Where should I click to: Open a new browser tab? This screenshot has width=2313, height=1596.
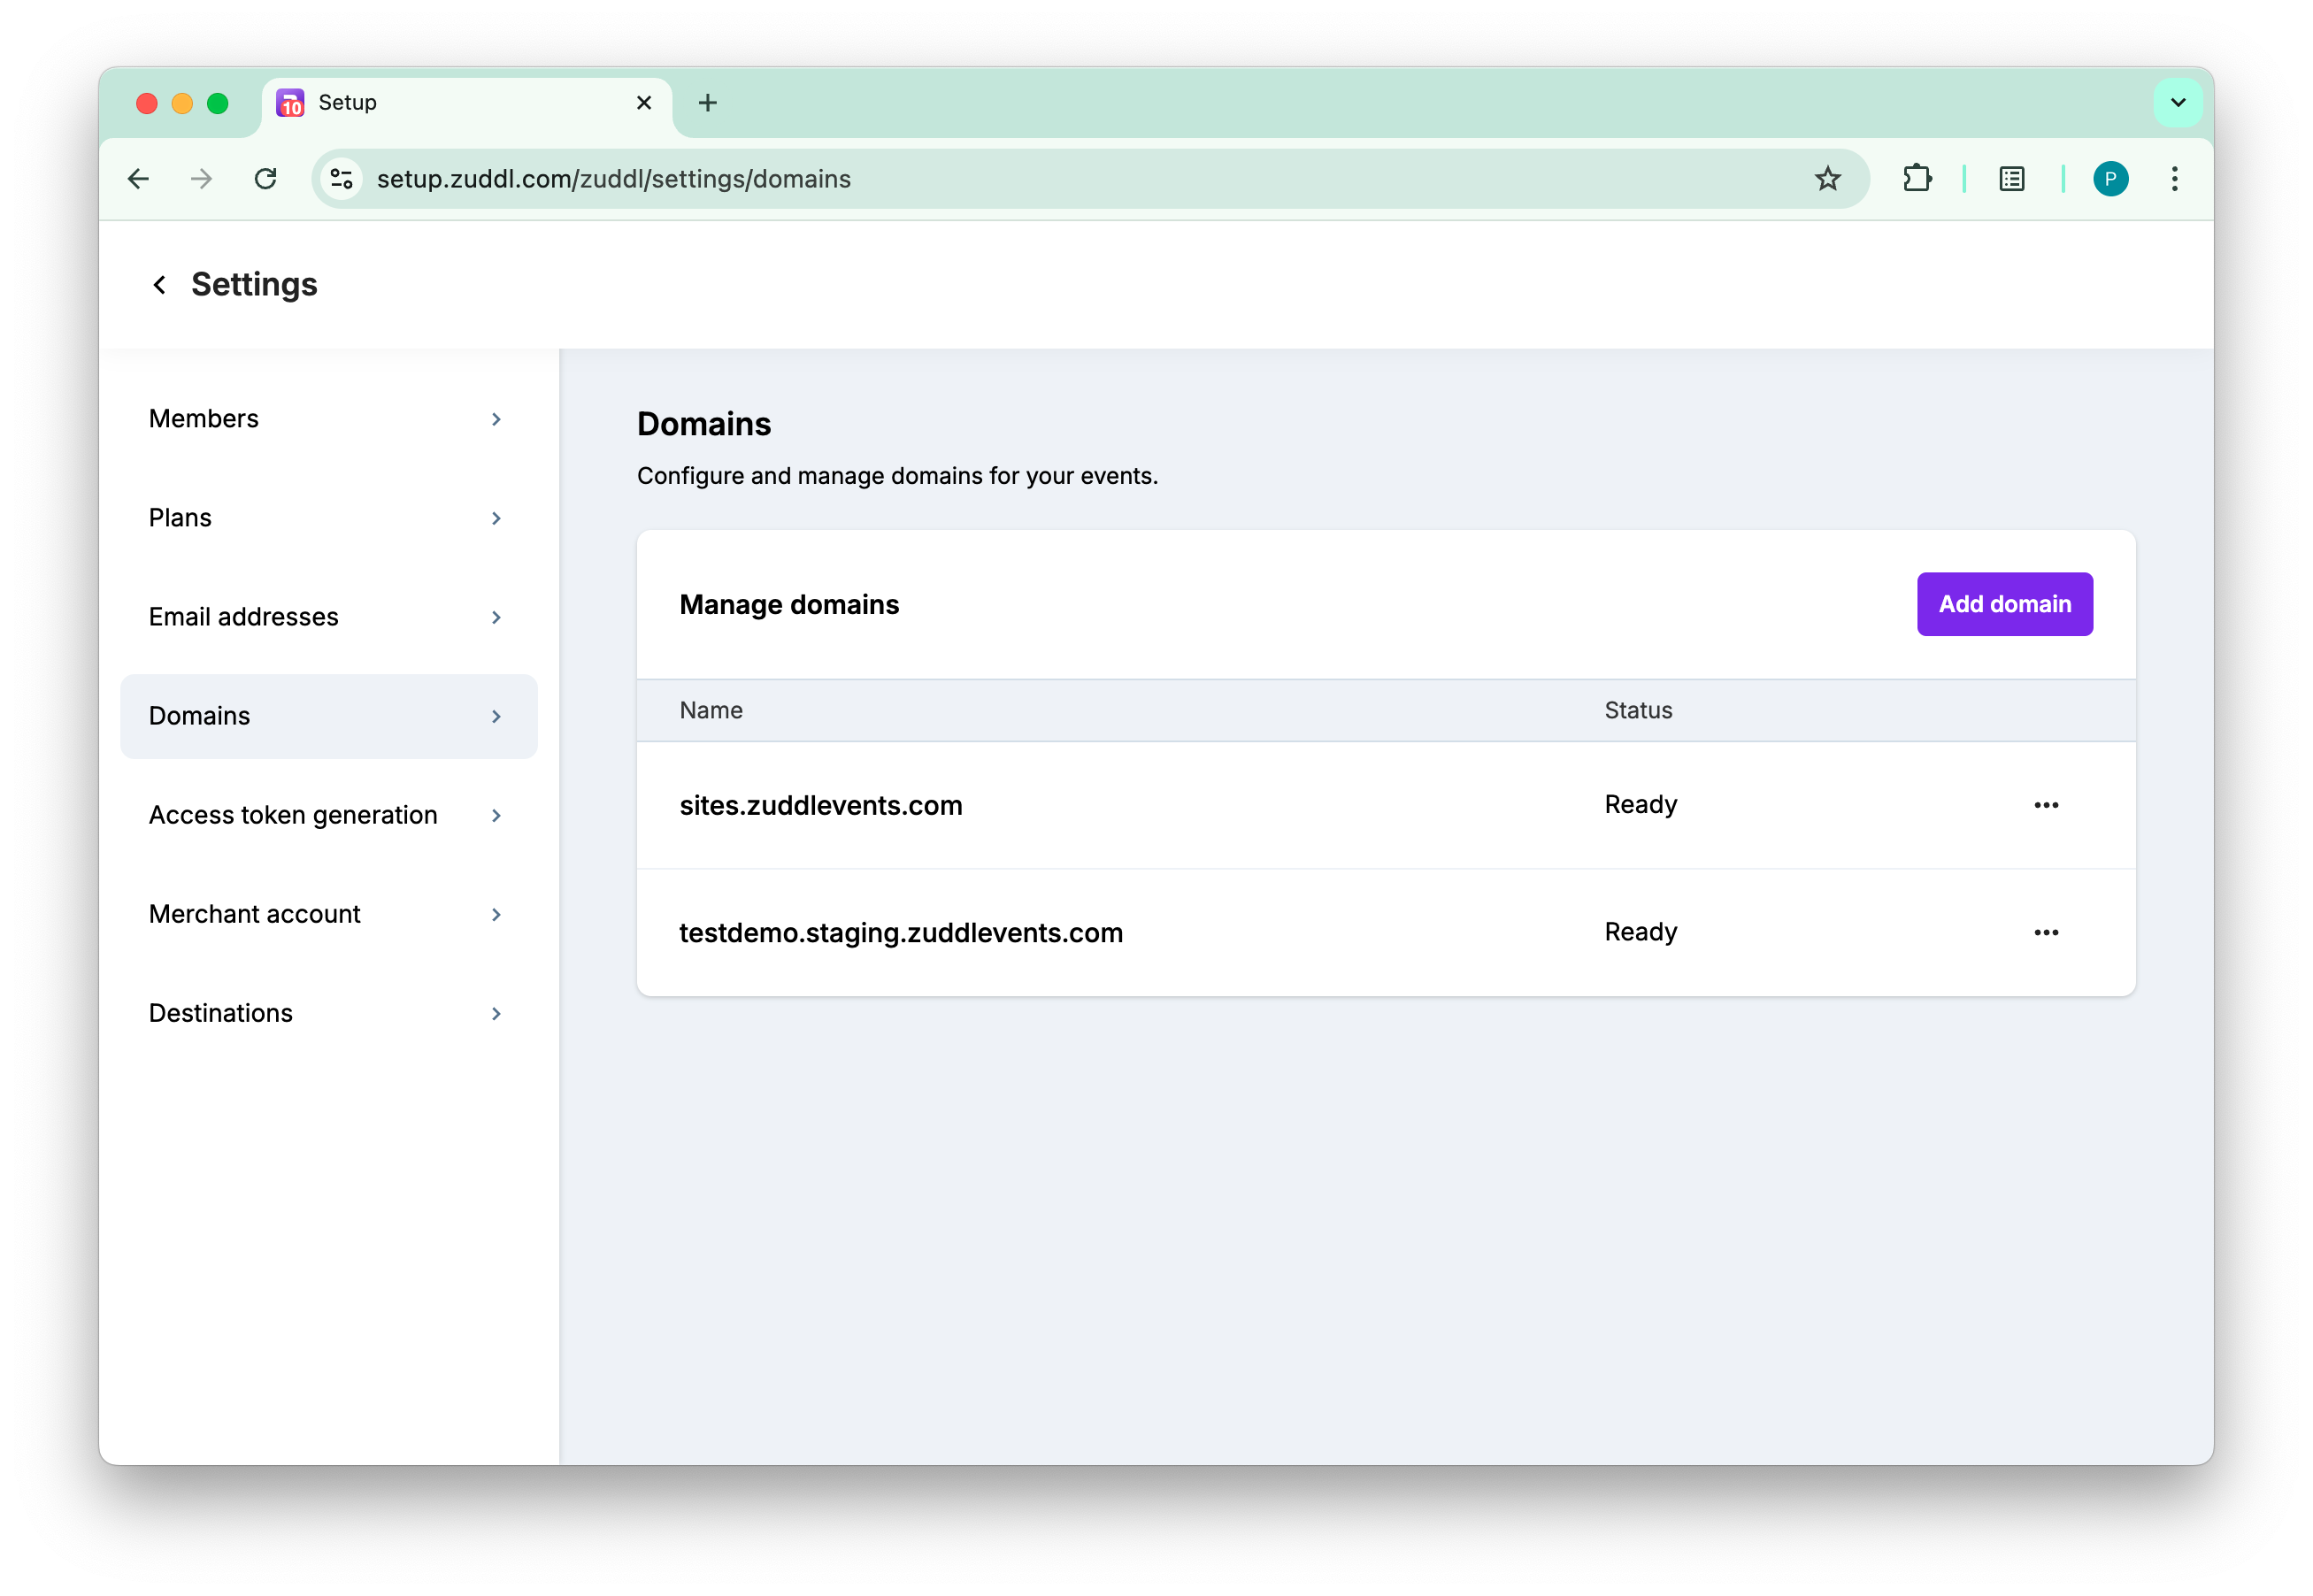[708, 103]
